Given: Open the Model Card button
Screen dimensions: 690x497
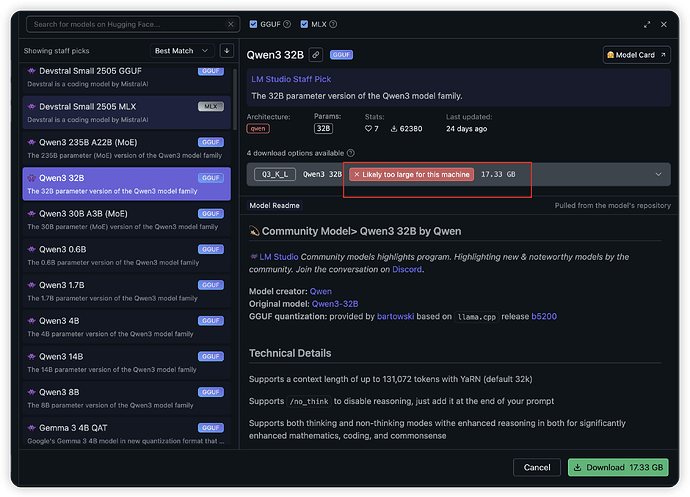Looking at the screenshot, I should 636,55.
